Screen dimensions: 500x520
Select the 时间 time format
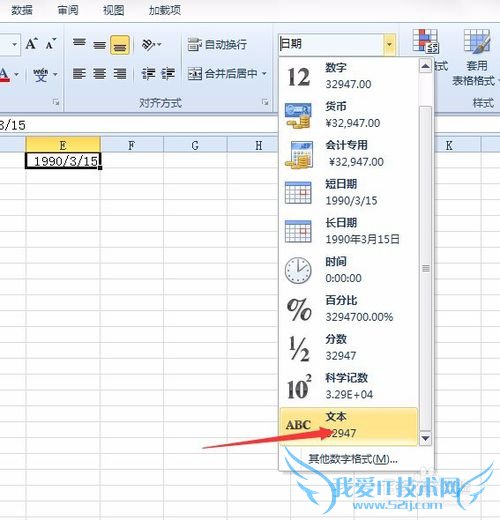(349, 270)
